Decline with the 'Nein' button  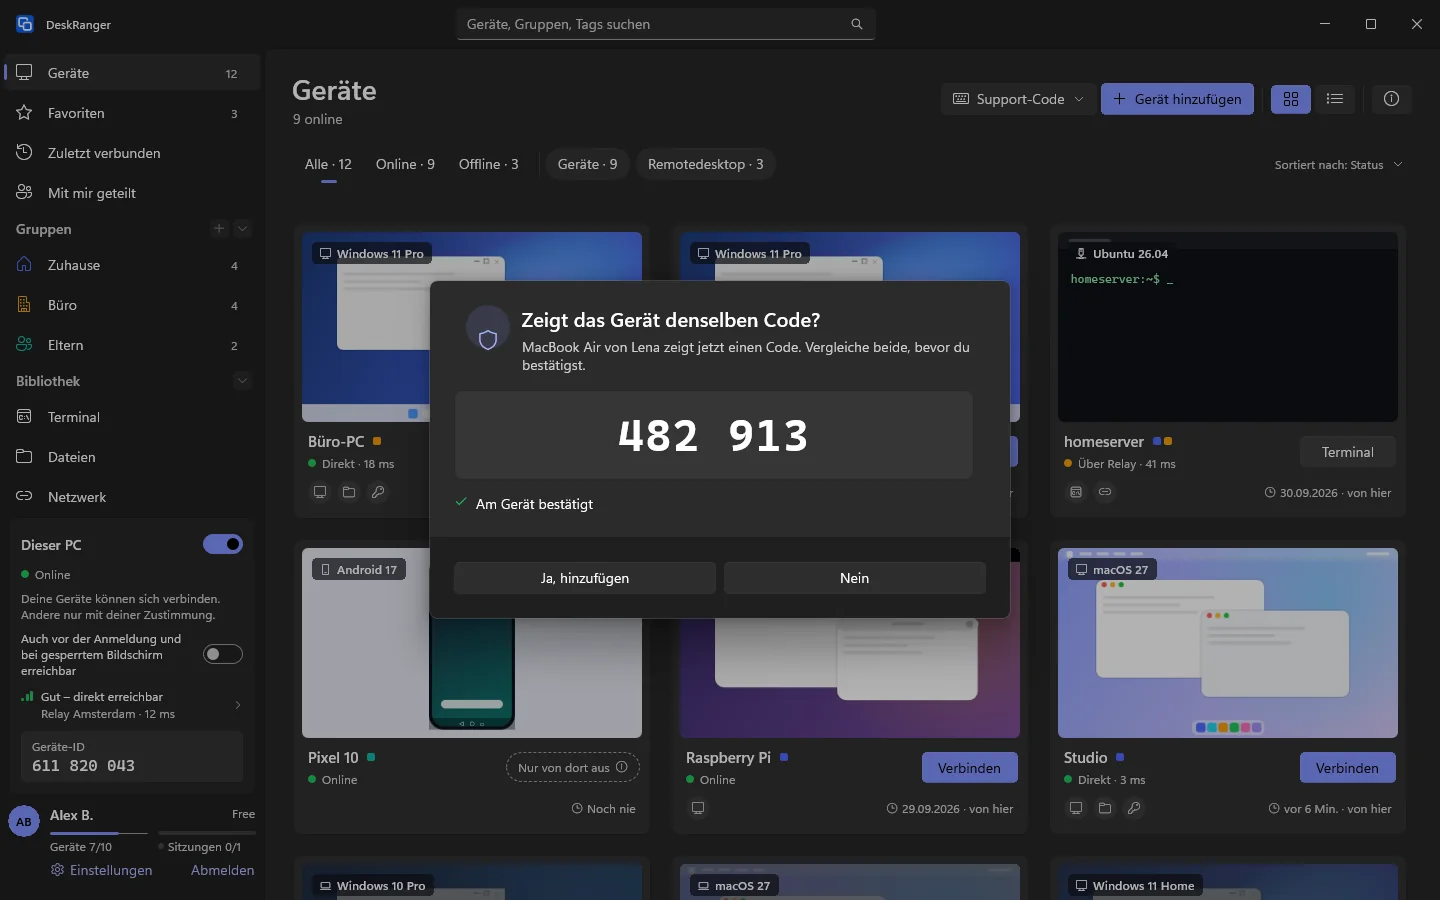pyautogui.click(x=855, y=578)
